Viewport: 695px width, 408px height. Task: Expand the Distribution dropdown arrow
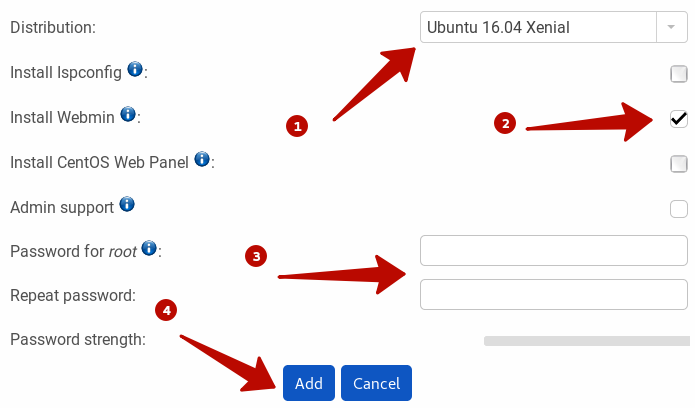pos(672,27)
